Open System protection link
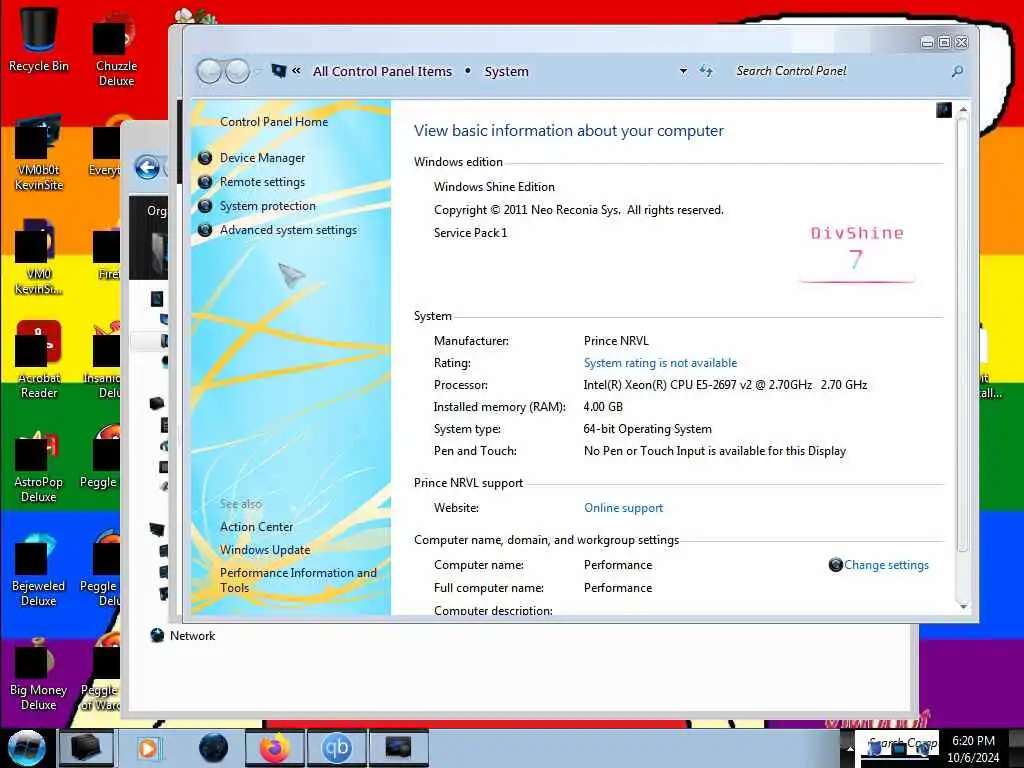 pyautogui.click(x=267, y=206)
